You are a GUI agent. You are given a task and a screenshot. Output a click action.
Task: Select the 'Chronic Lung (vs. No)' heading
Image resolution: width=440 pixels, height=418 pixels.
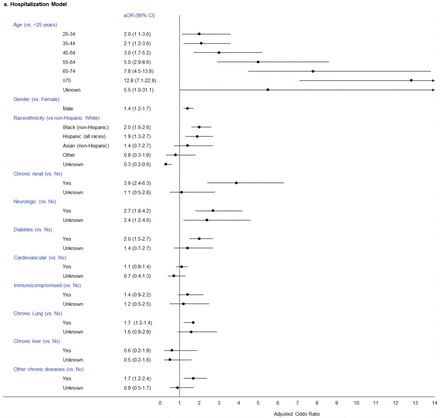coord(38,313)
